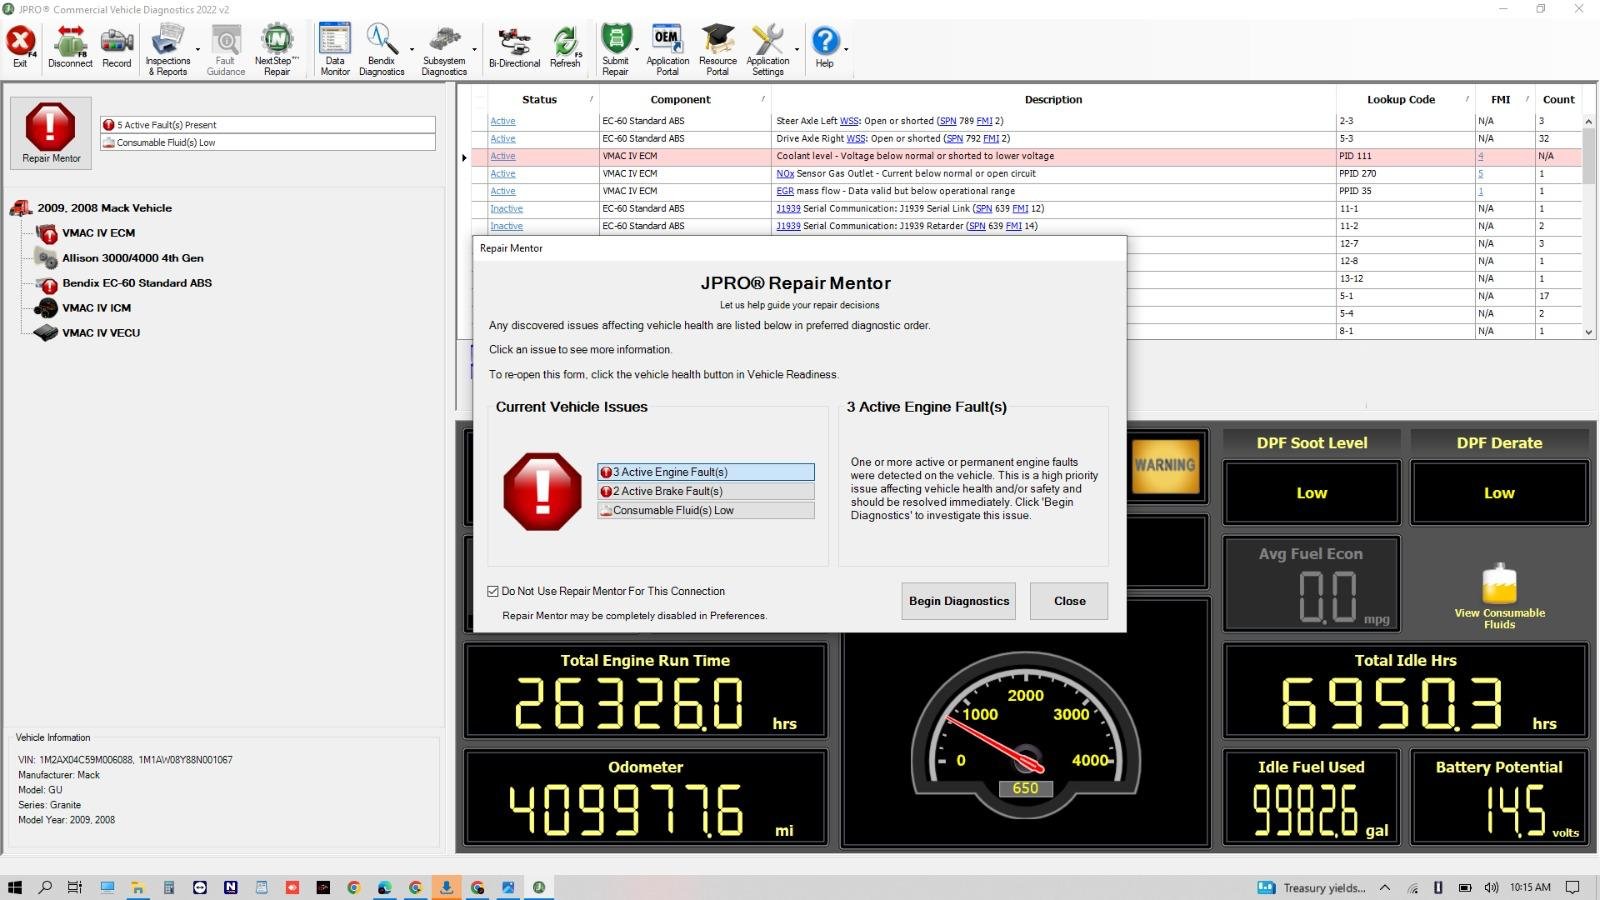Click Begin Diagnostics button
The height and width of the screenshot is (900, 1600).
click(958, 601)
